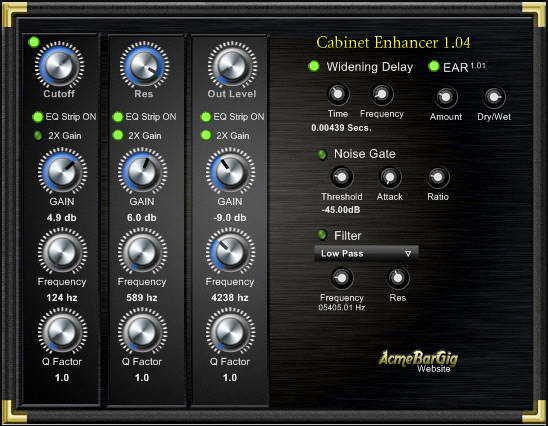548x426 pixels.
Task: Open the Low Pass filter type dropdown
Action: 366,253
